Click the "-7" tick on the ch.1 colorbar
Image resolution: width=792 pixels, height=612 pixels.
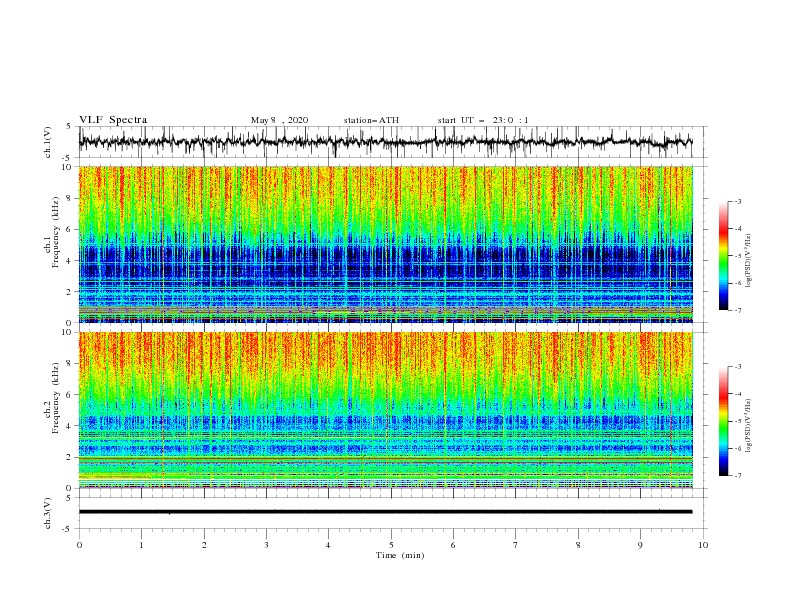pyautogui.click(x=737, y=310)
